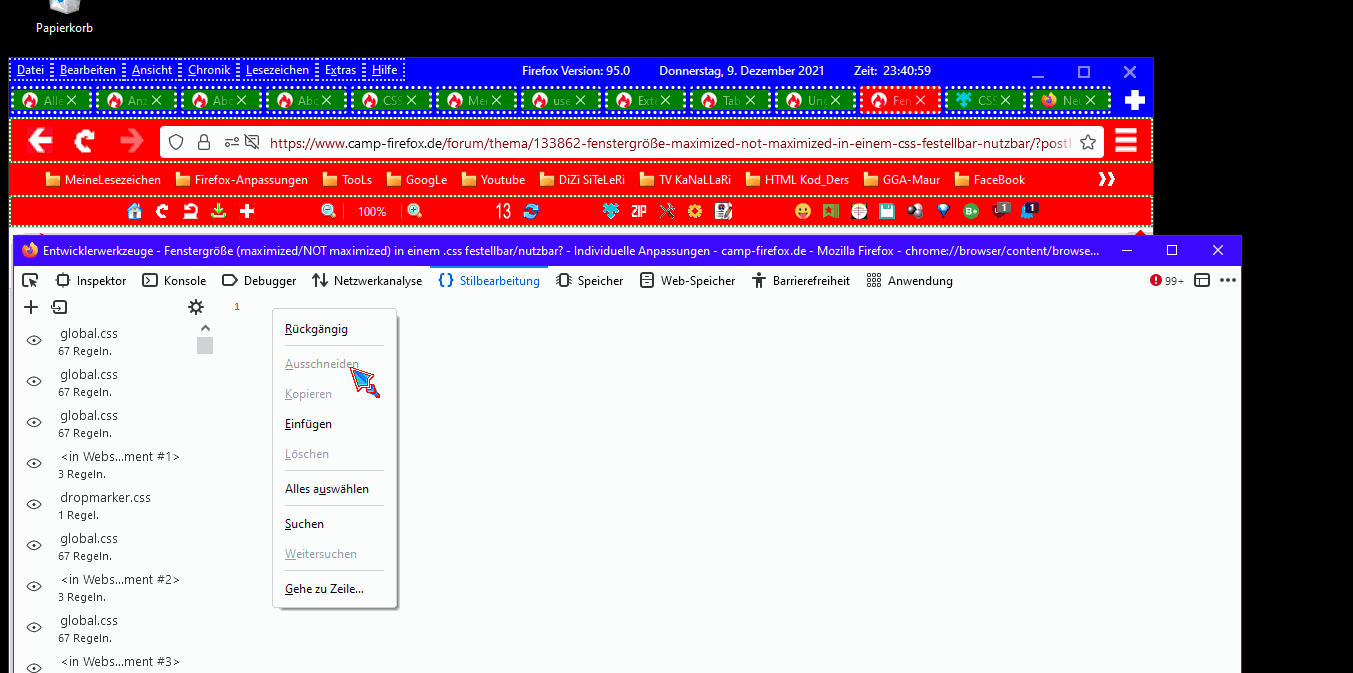
Task: Expand the bookmarks toolbar overflow chevron
Action: click(x=1107, y=180)
